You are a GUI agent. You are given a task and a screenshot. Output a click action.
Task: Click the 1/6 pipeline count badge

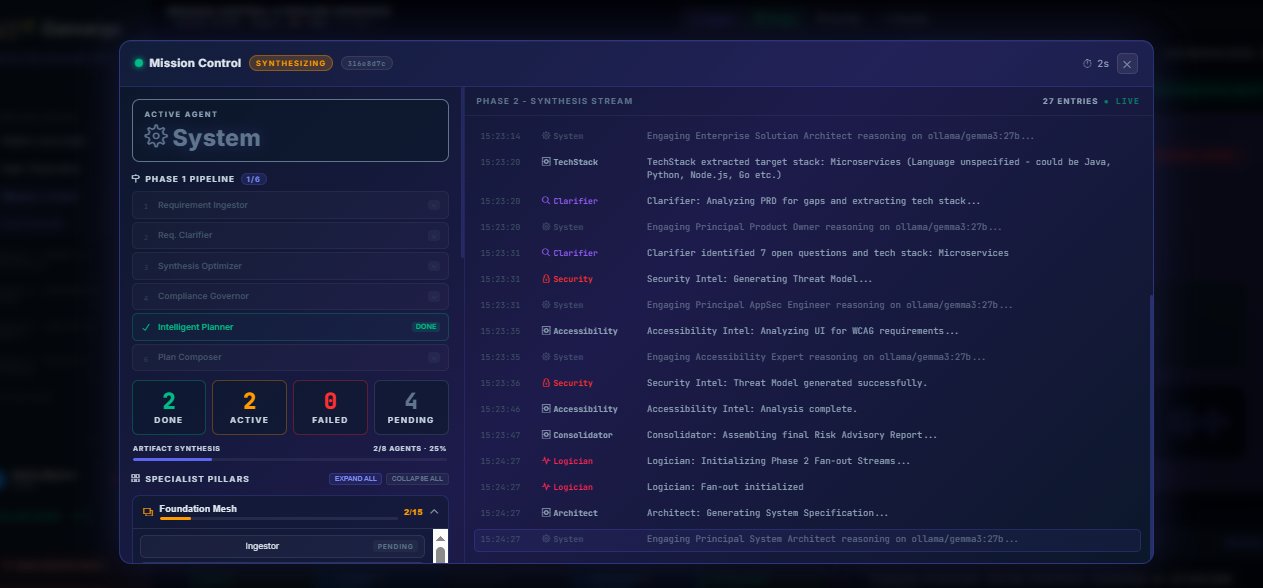254,179
